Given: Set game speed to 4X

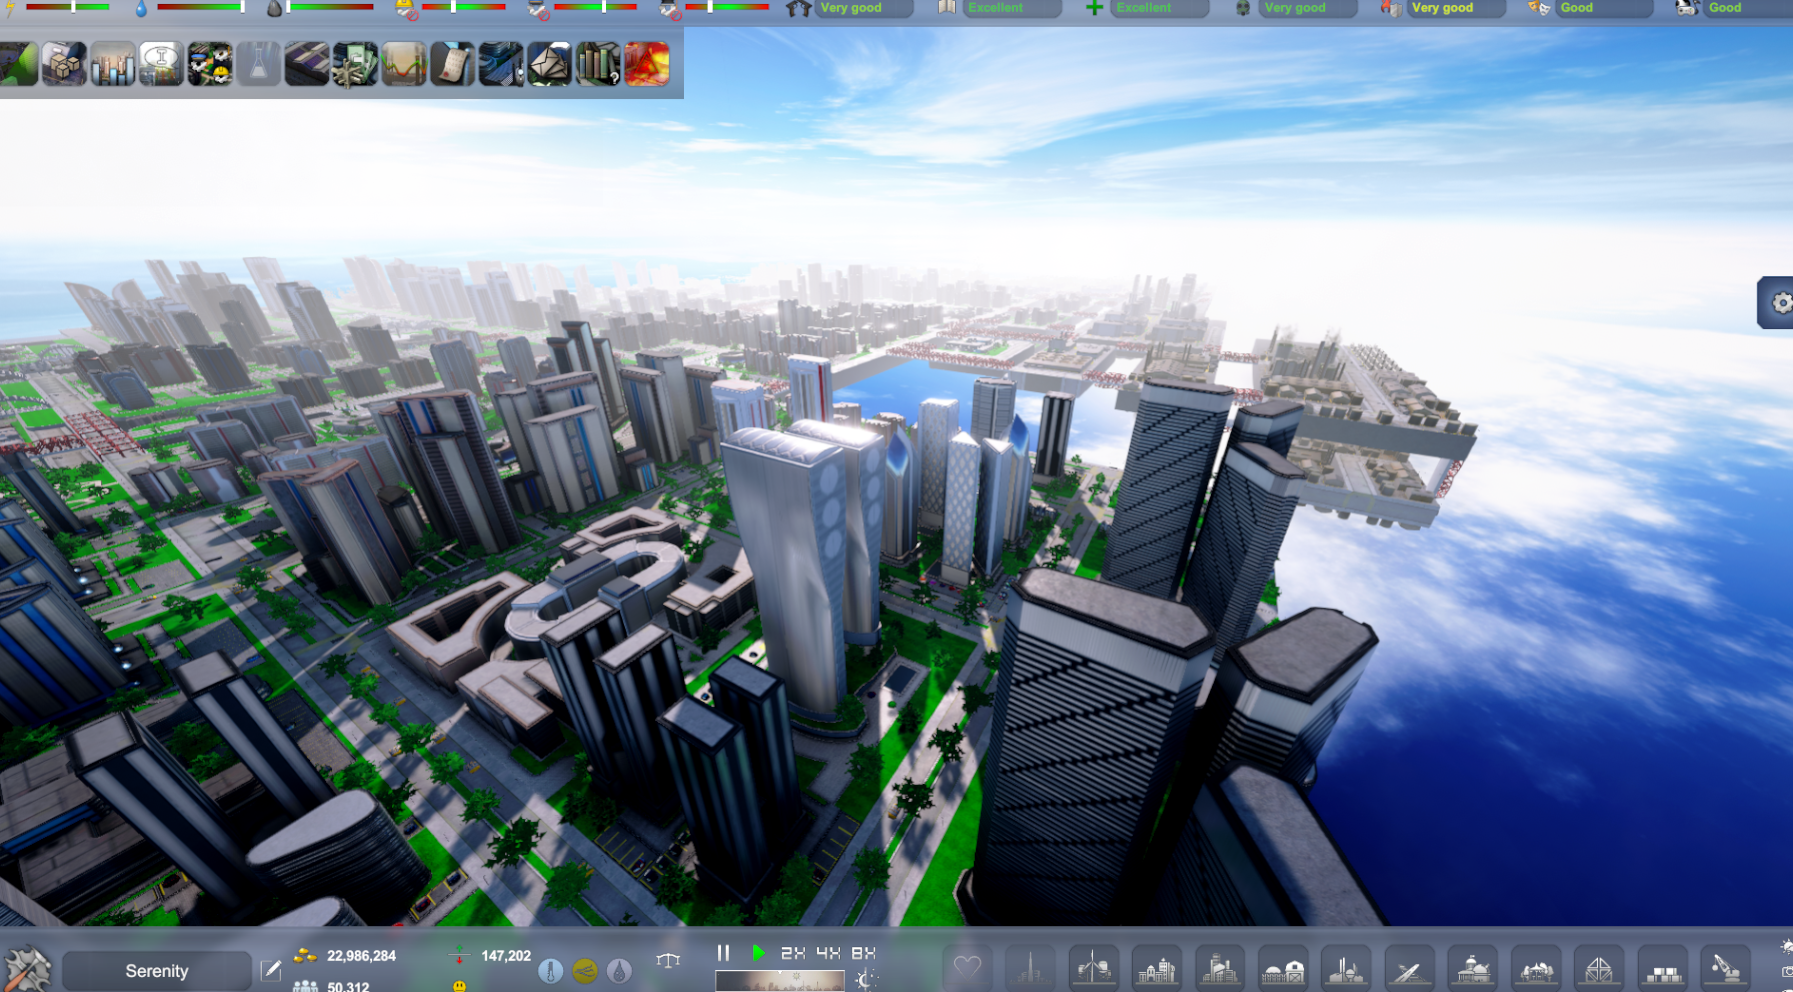Looking at the screenshot, I should [x=828, y=953].
